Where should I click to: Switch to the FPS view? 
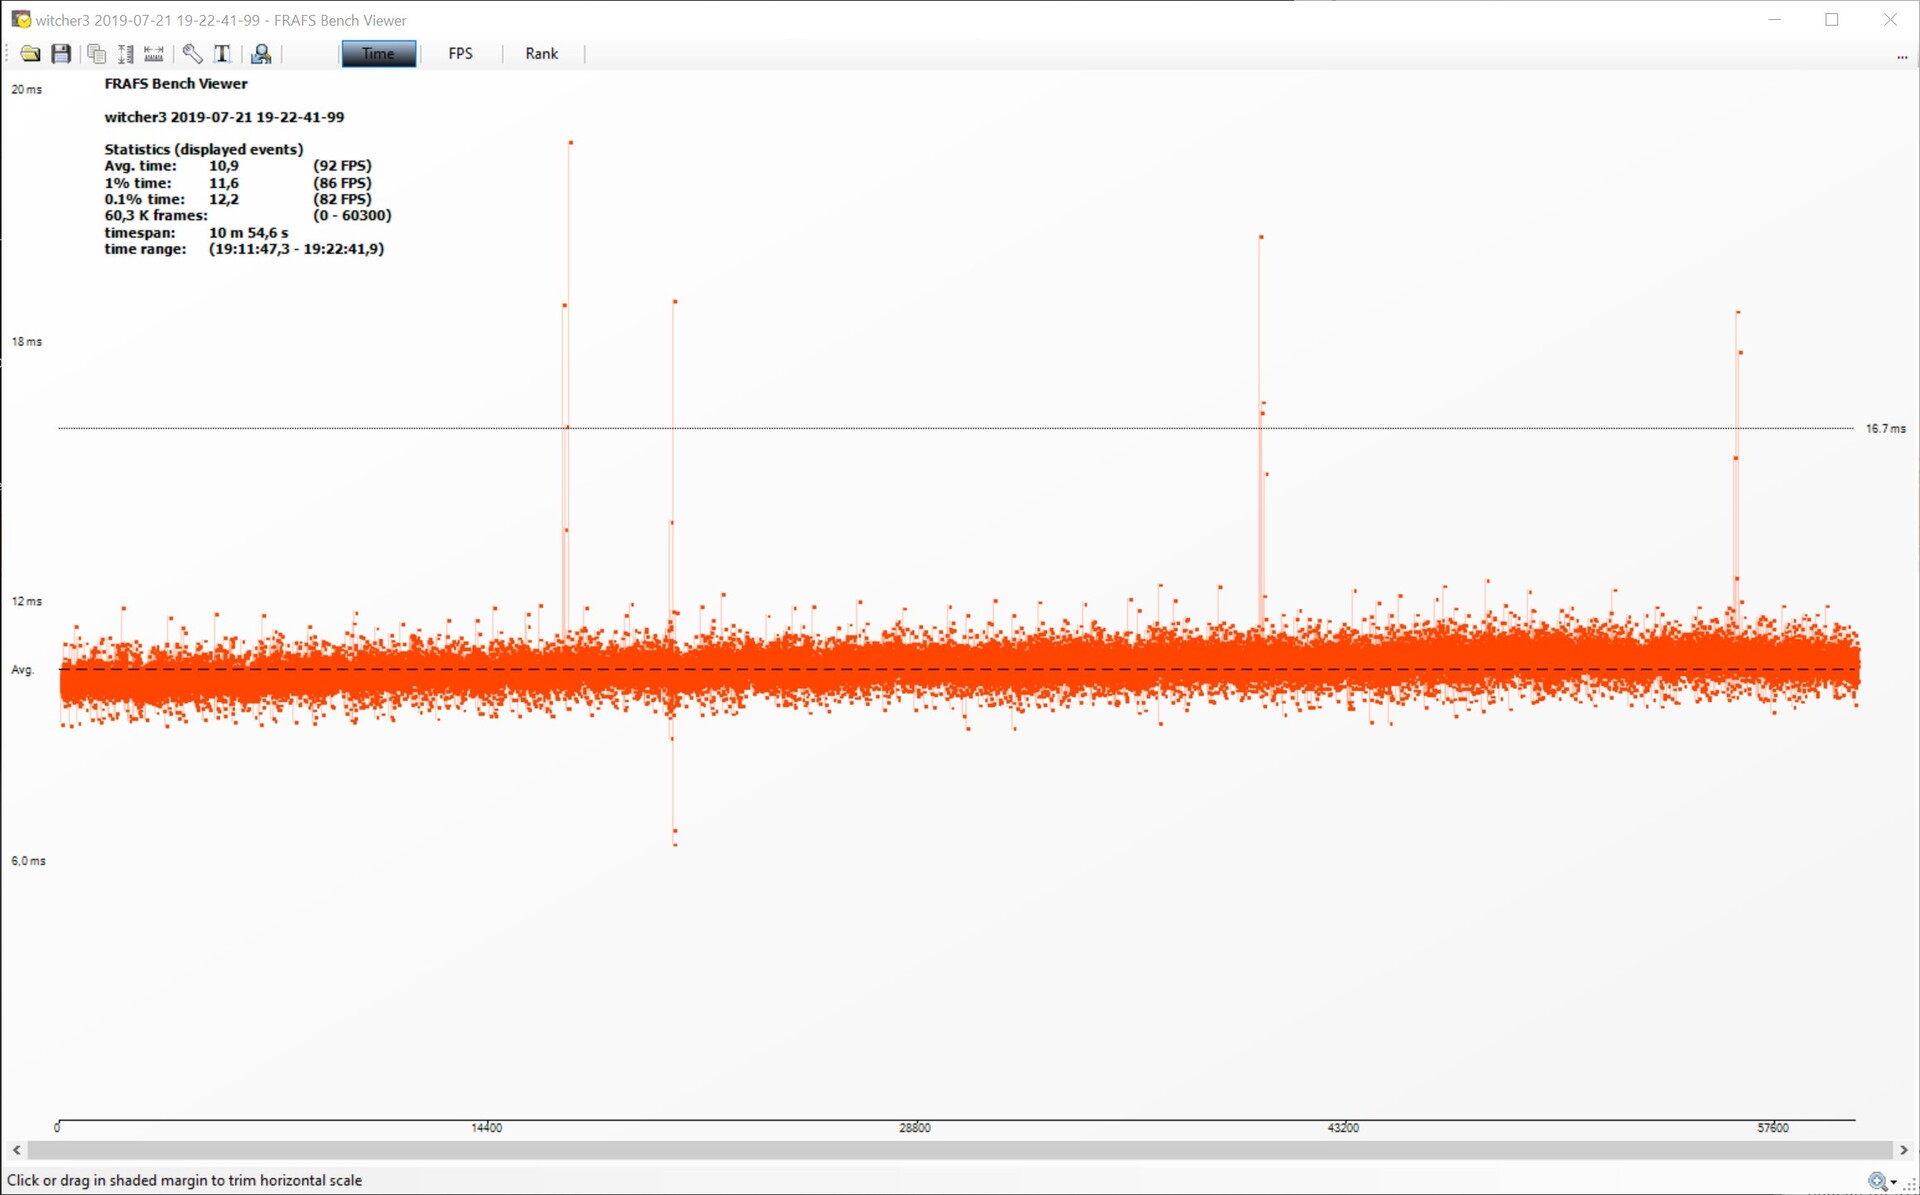tap(460, 54)
